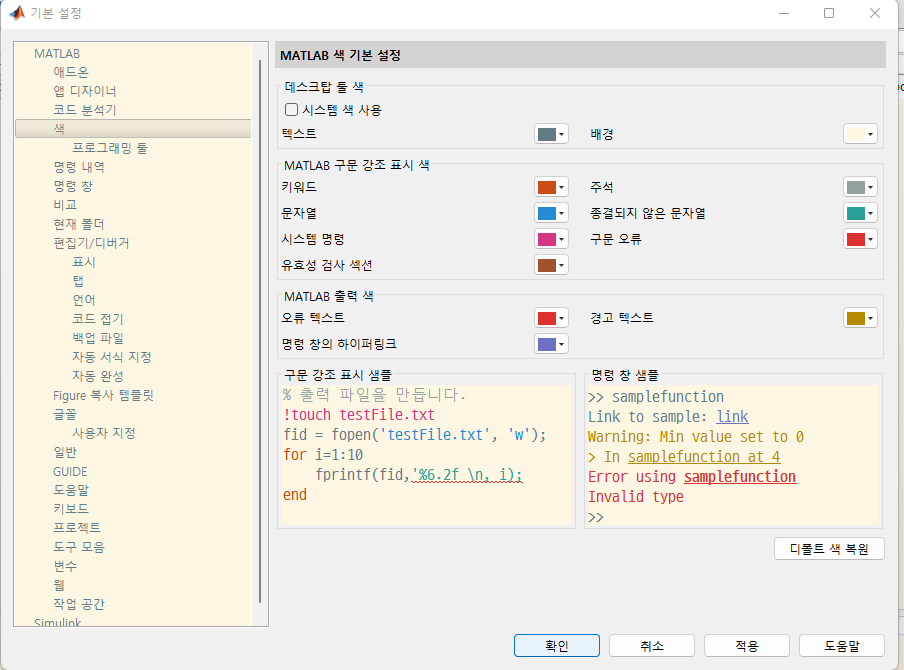The height and width of the screenshot is (670, 904).
Task: Select 도구 모음 in the tree
Action: (x=79, y=547)
